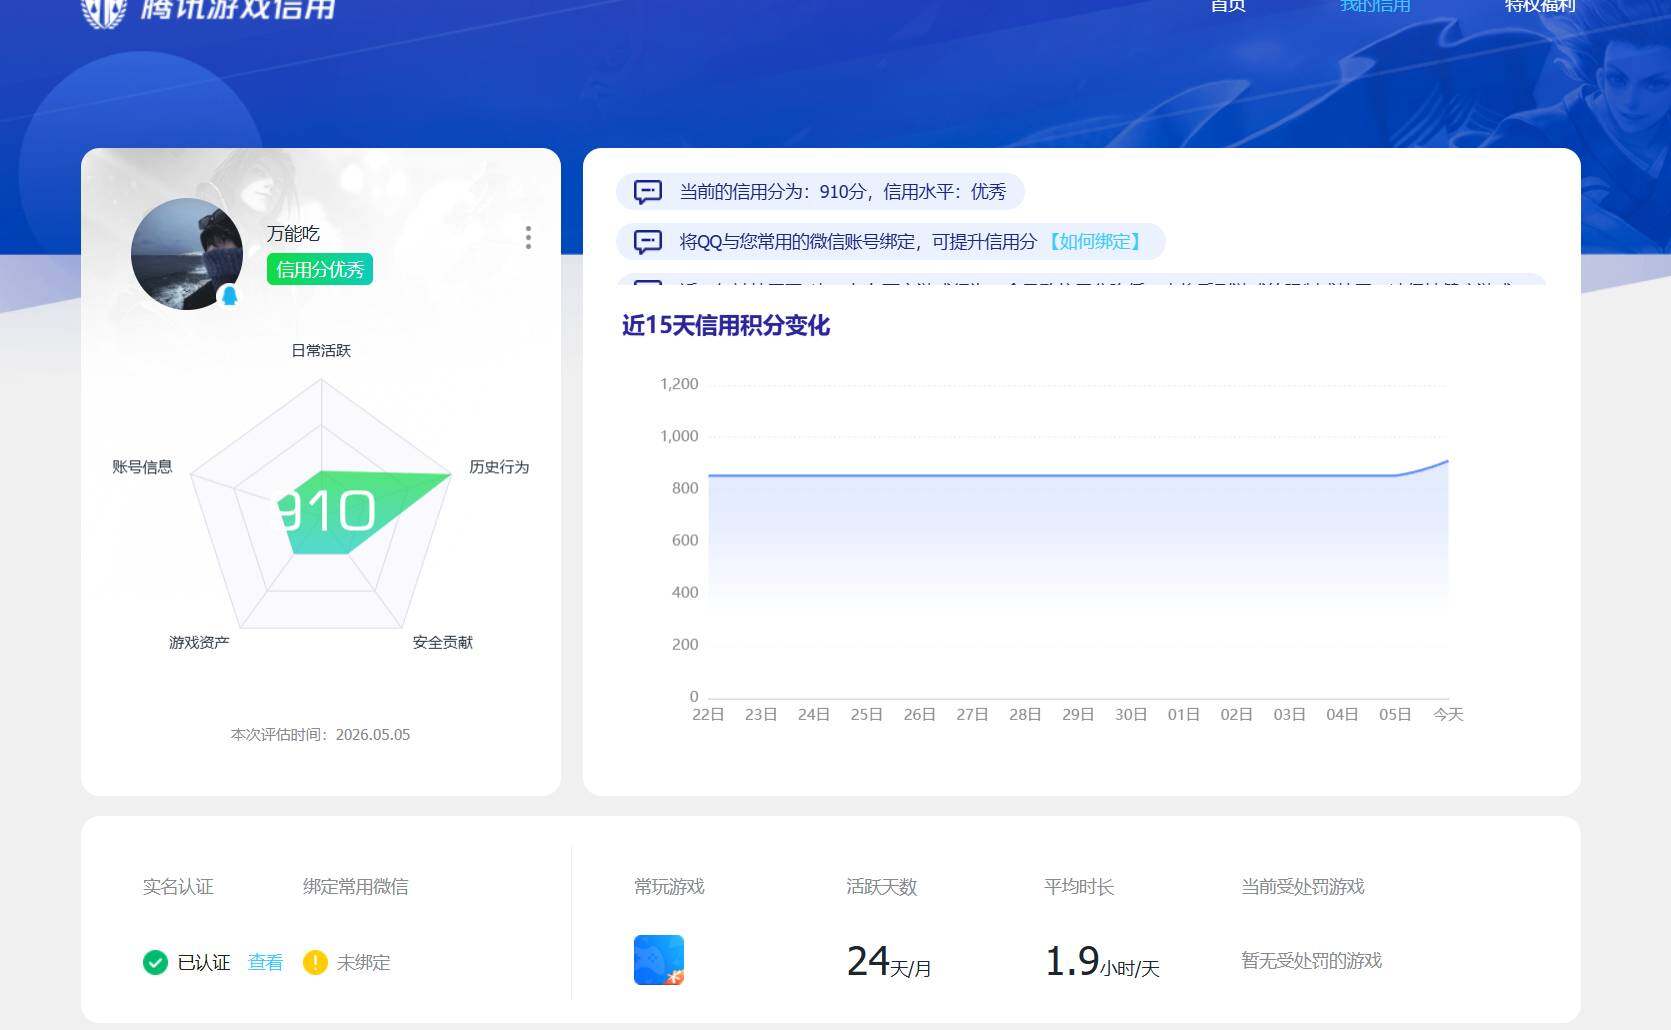Click the user avatar photo
1671x1030 pixels.
[x=187, y=254]
